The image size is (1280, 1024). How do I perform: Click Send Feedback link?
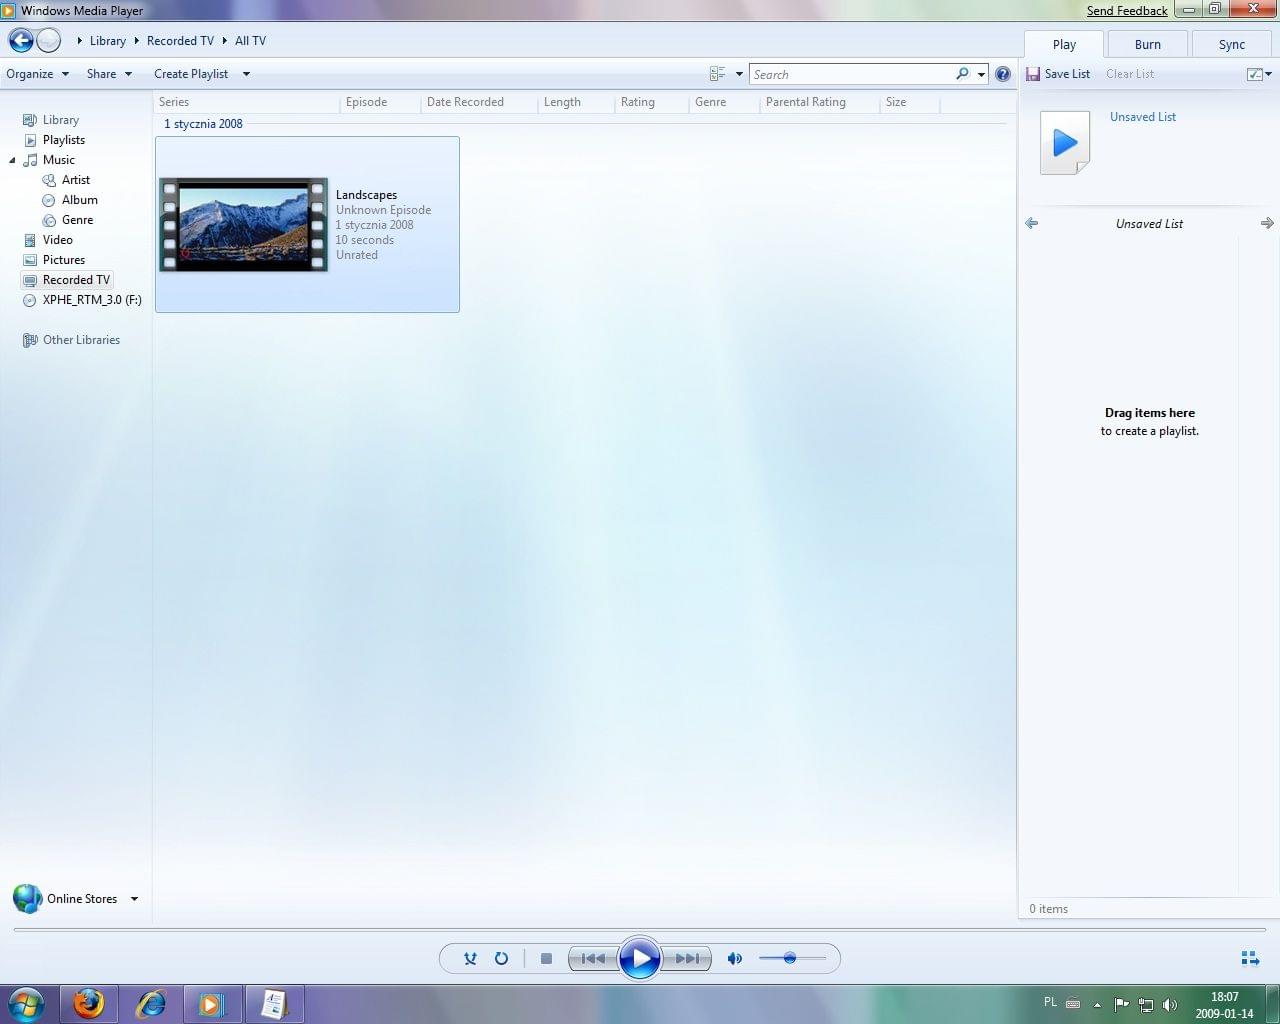pos(1127,11)
